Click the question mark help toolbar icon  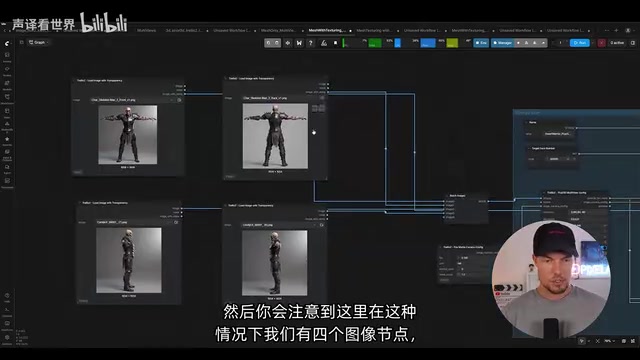[311, 43]
